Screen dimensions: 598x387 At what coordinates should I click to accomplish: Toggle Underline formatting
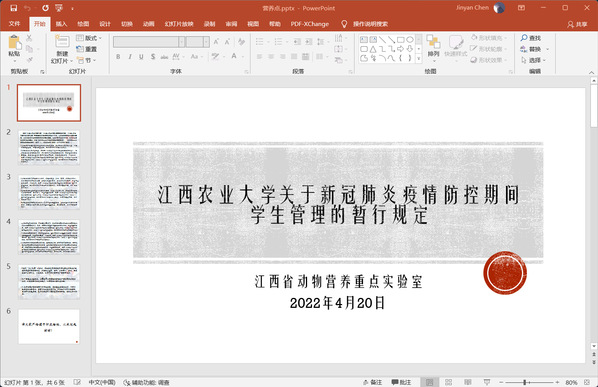[141, 57]
